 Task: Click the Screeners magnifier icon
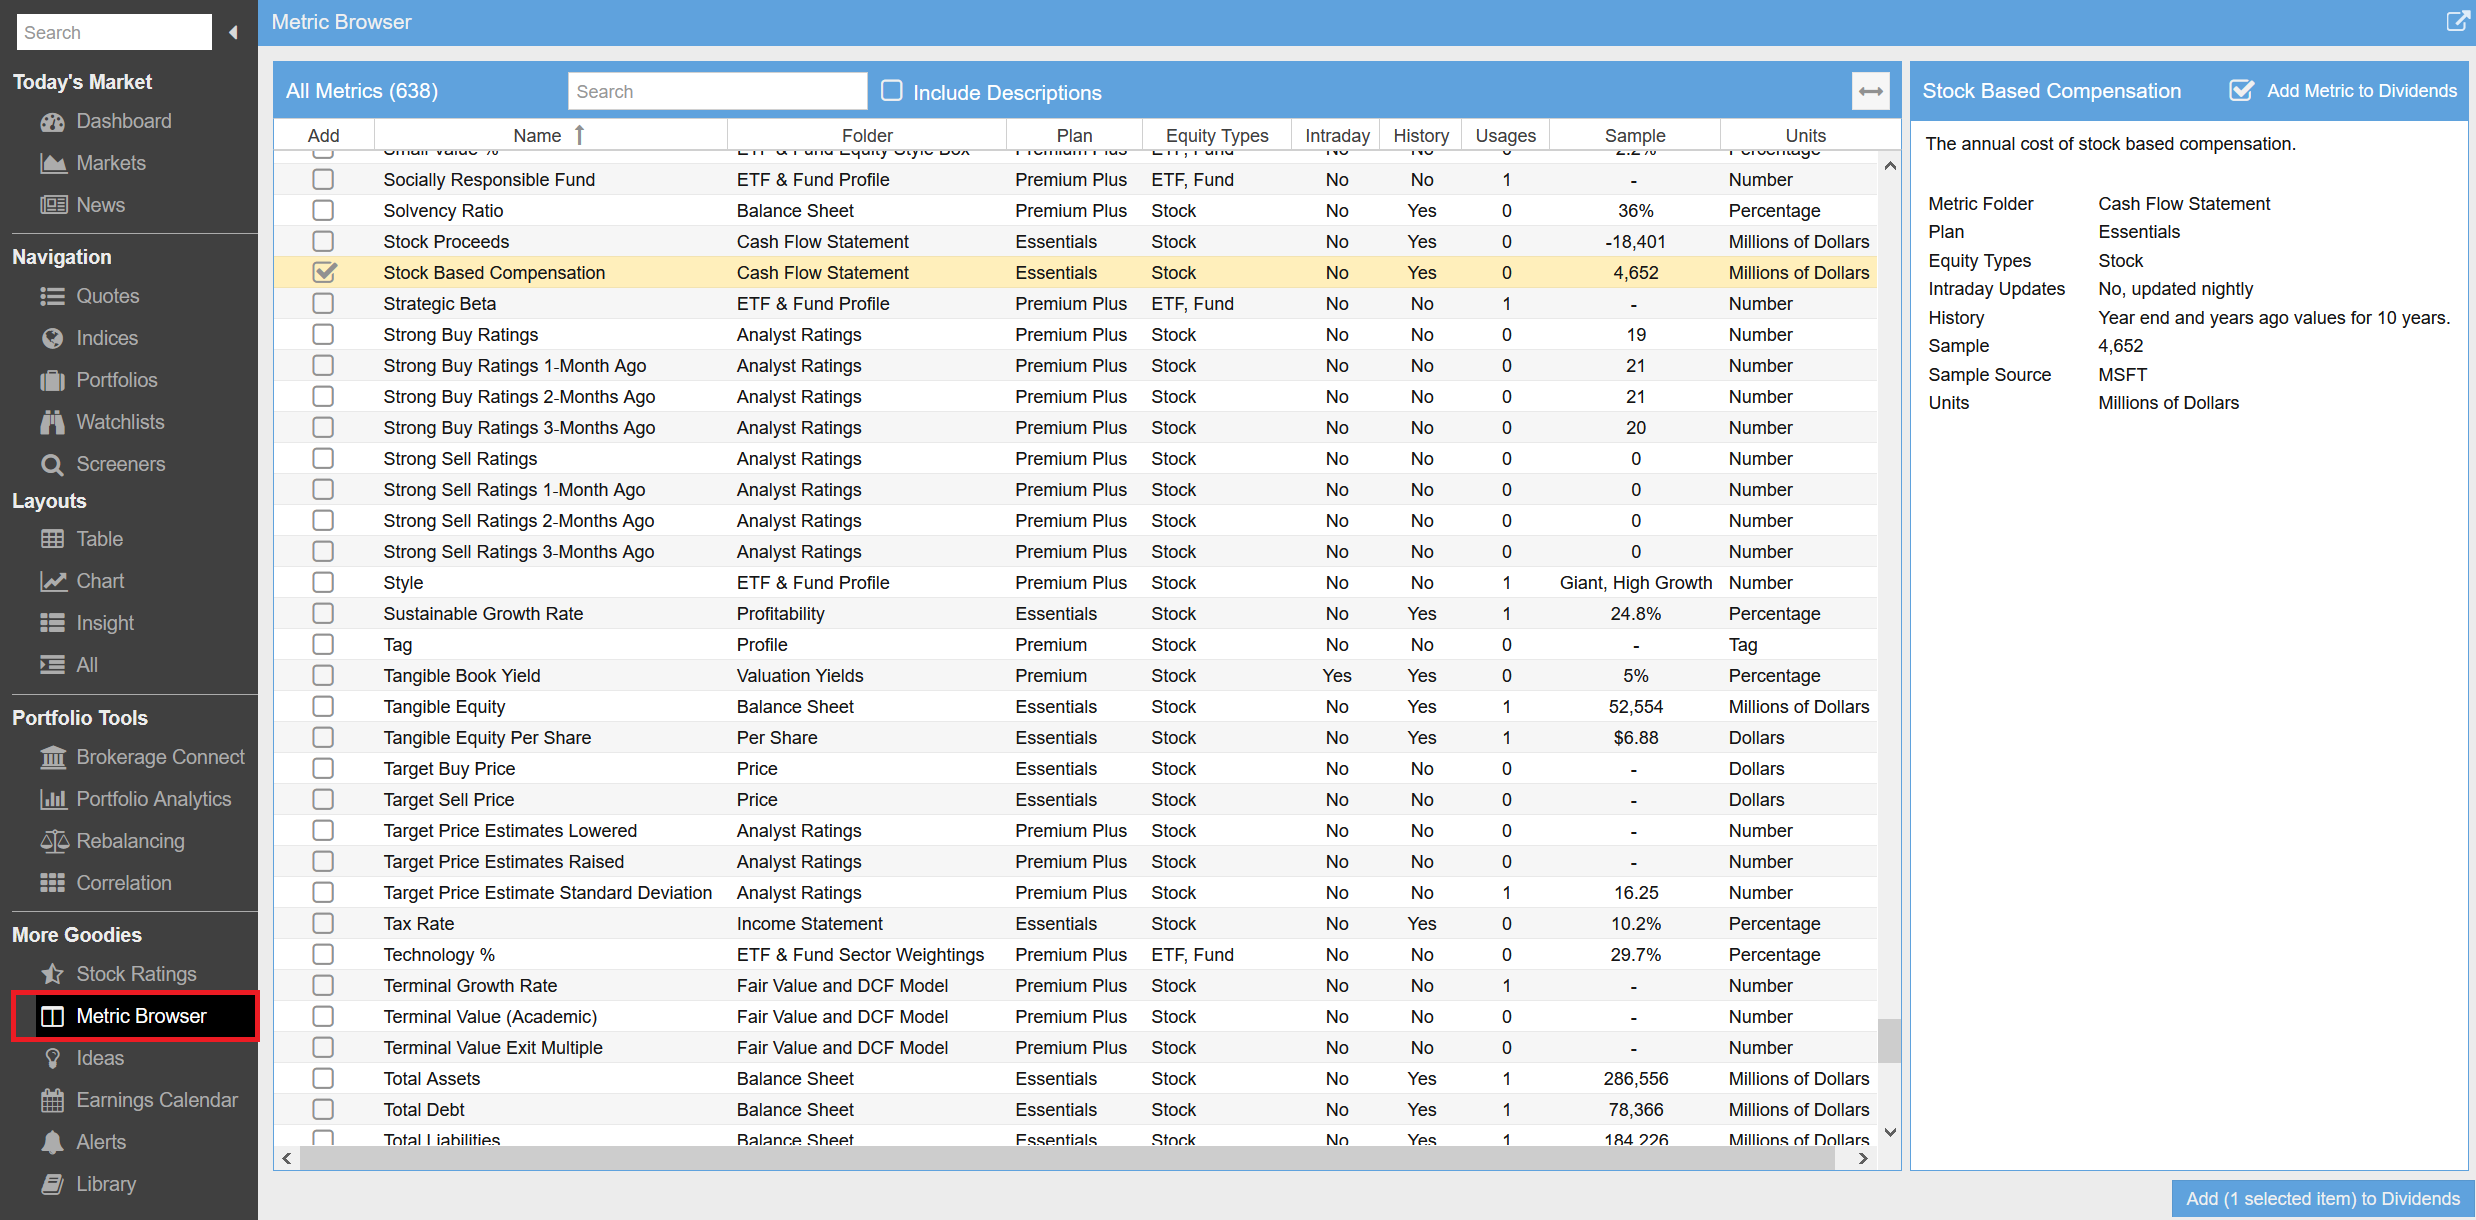coord(52,464)
